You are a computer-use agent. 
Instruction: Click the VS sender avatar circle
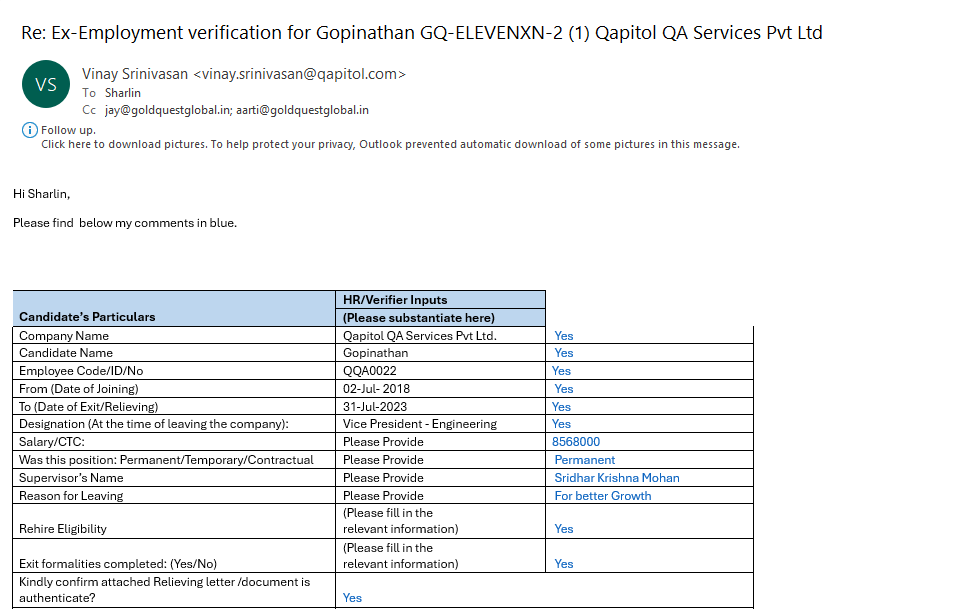tap(46, 85)
